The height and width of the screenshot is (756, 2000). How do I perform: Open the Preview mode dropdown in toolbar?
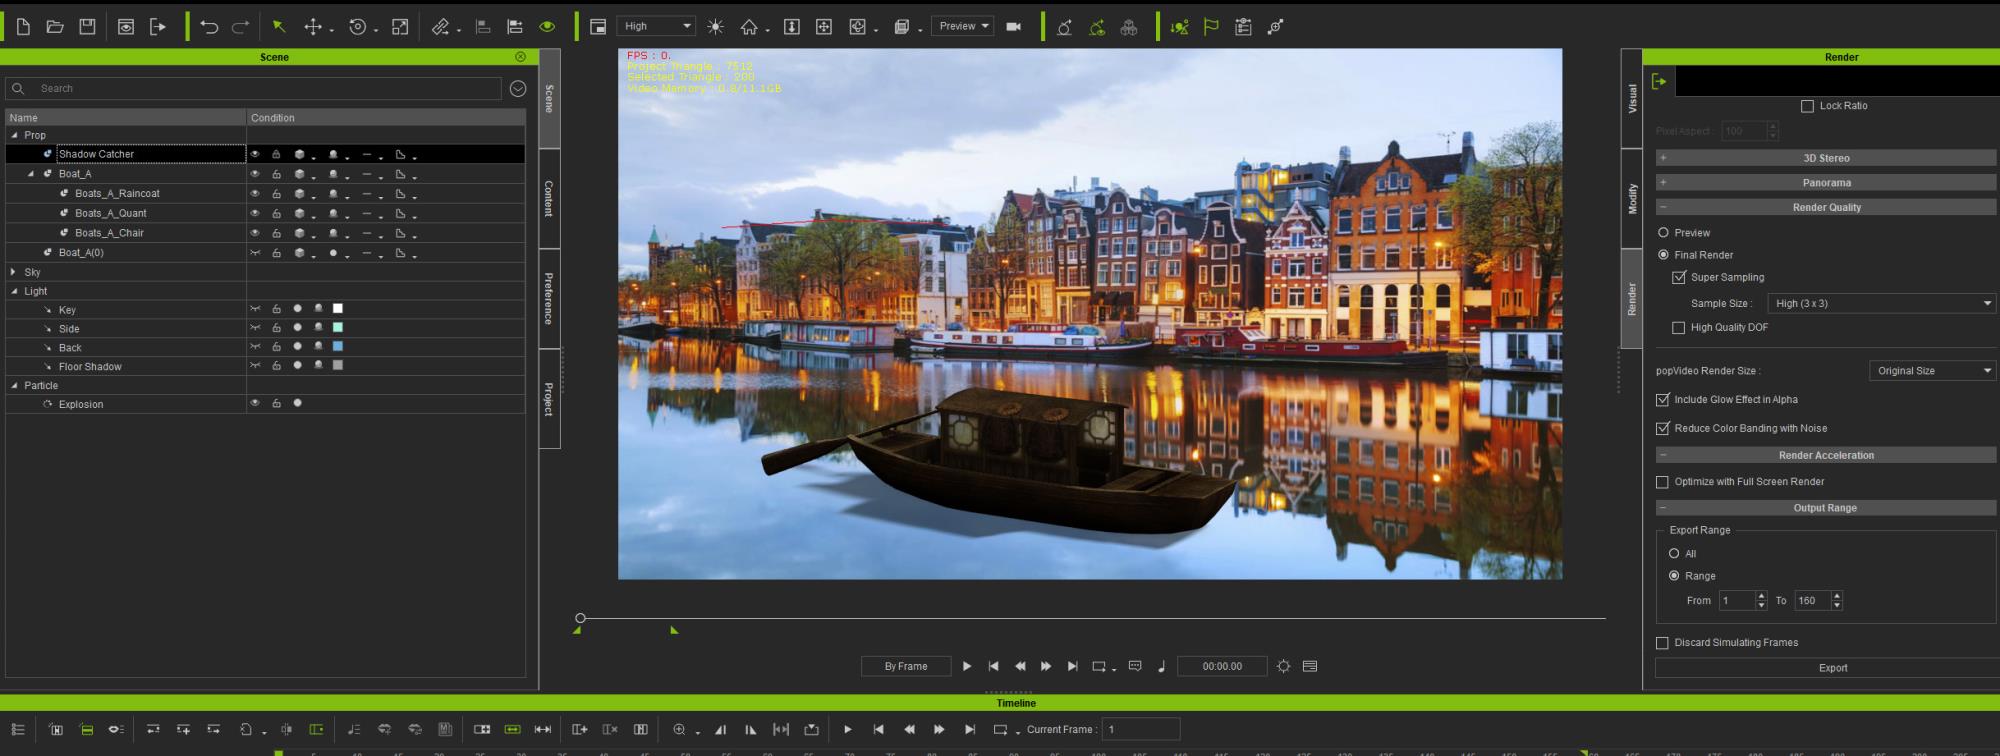[963, 26]
